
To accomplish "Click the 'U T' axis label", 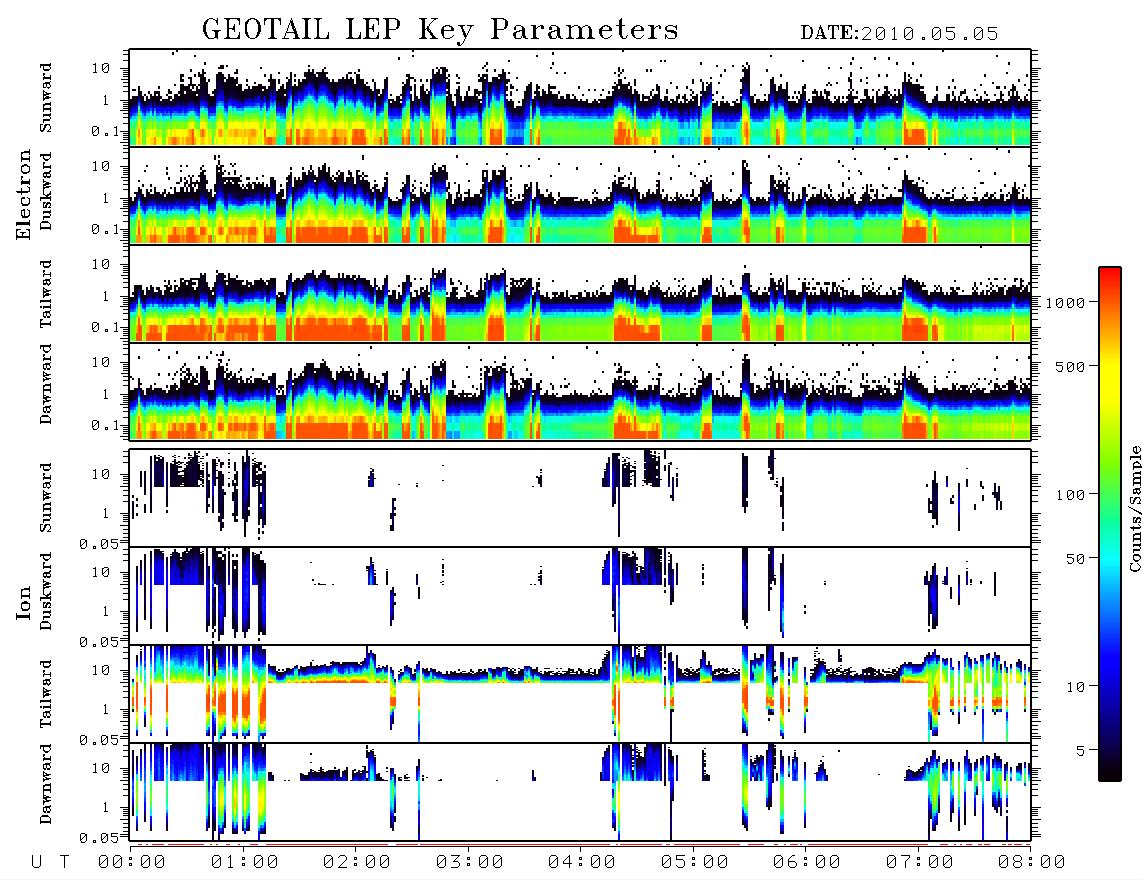I will pyautogui.click(x=51, y=863).
